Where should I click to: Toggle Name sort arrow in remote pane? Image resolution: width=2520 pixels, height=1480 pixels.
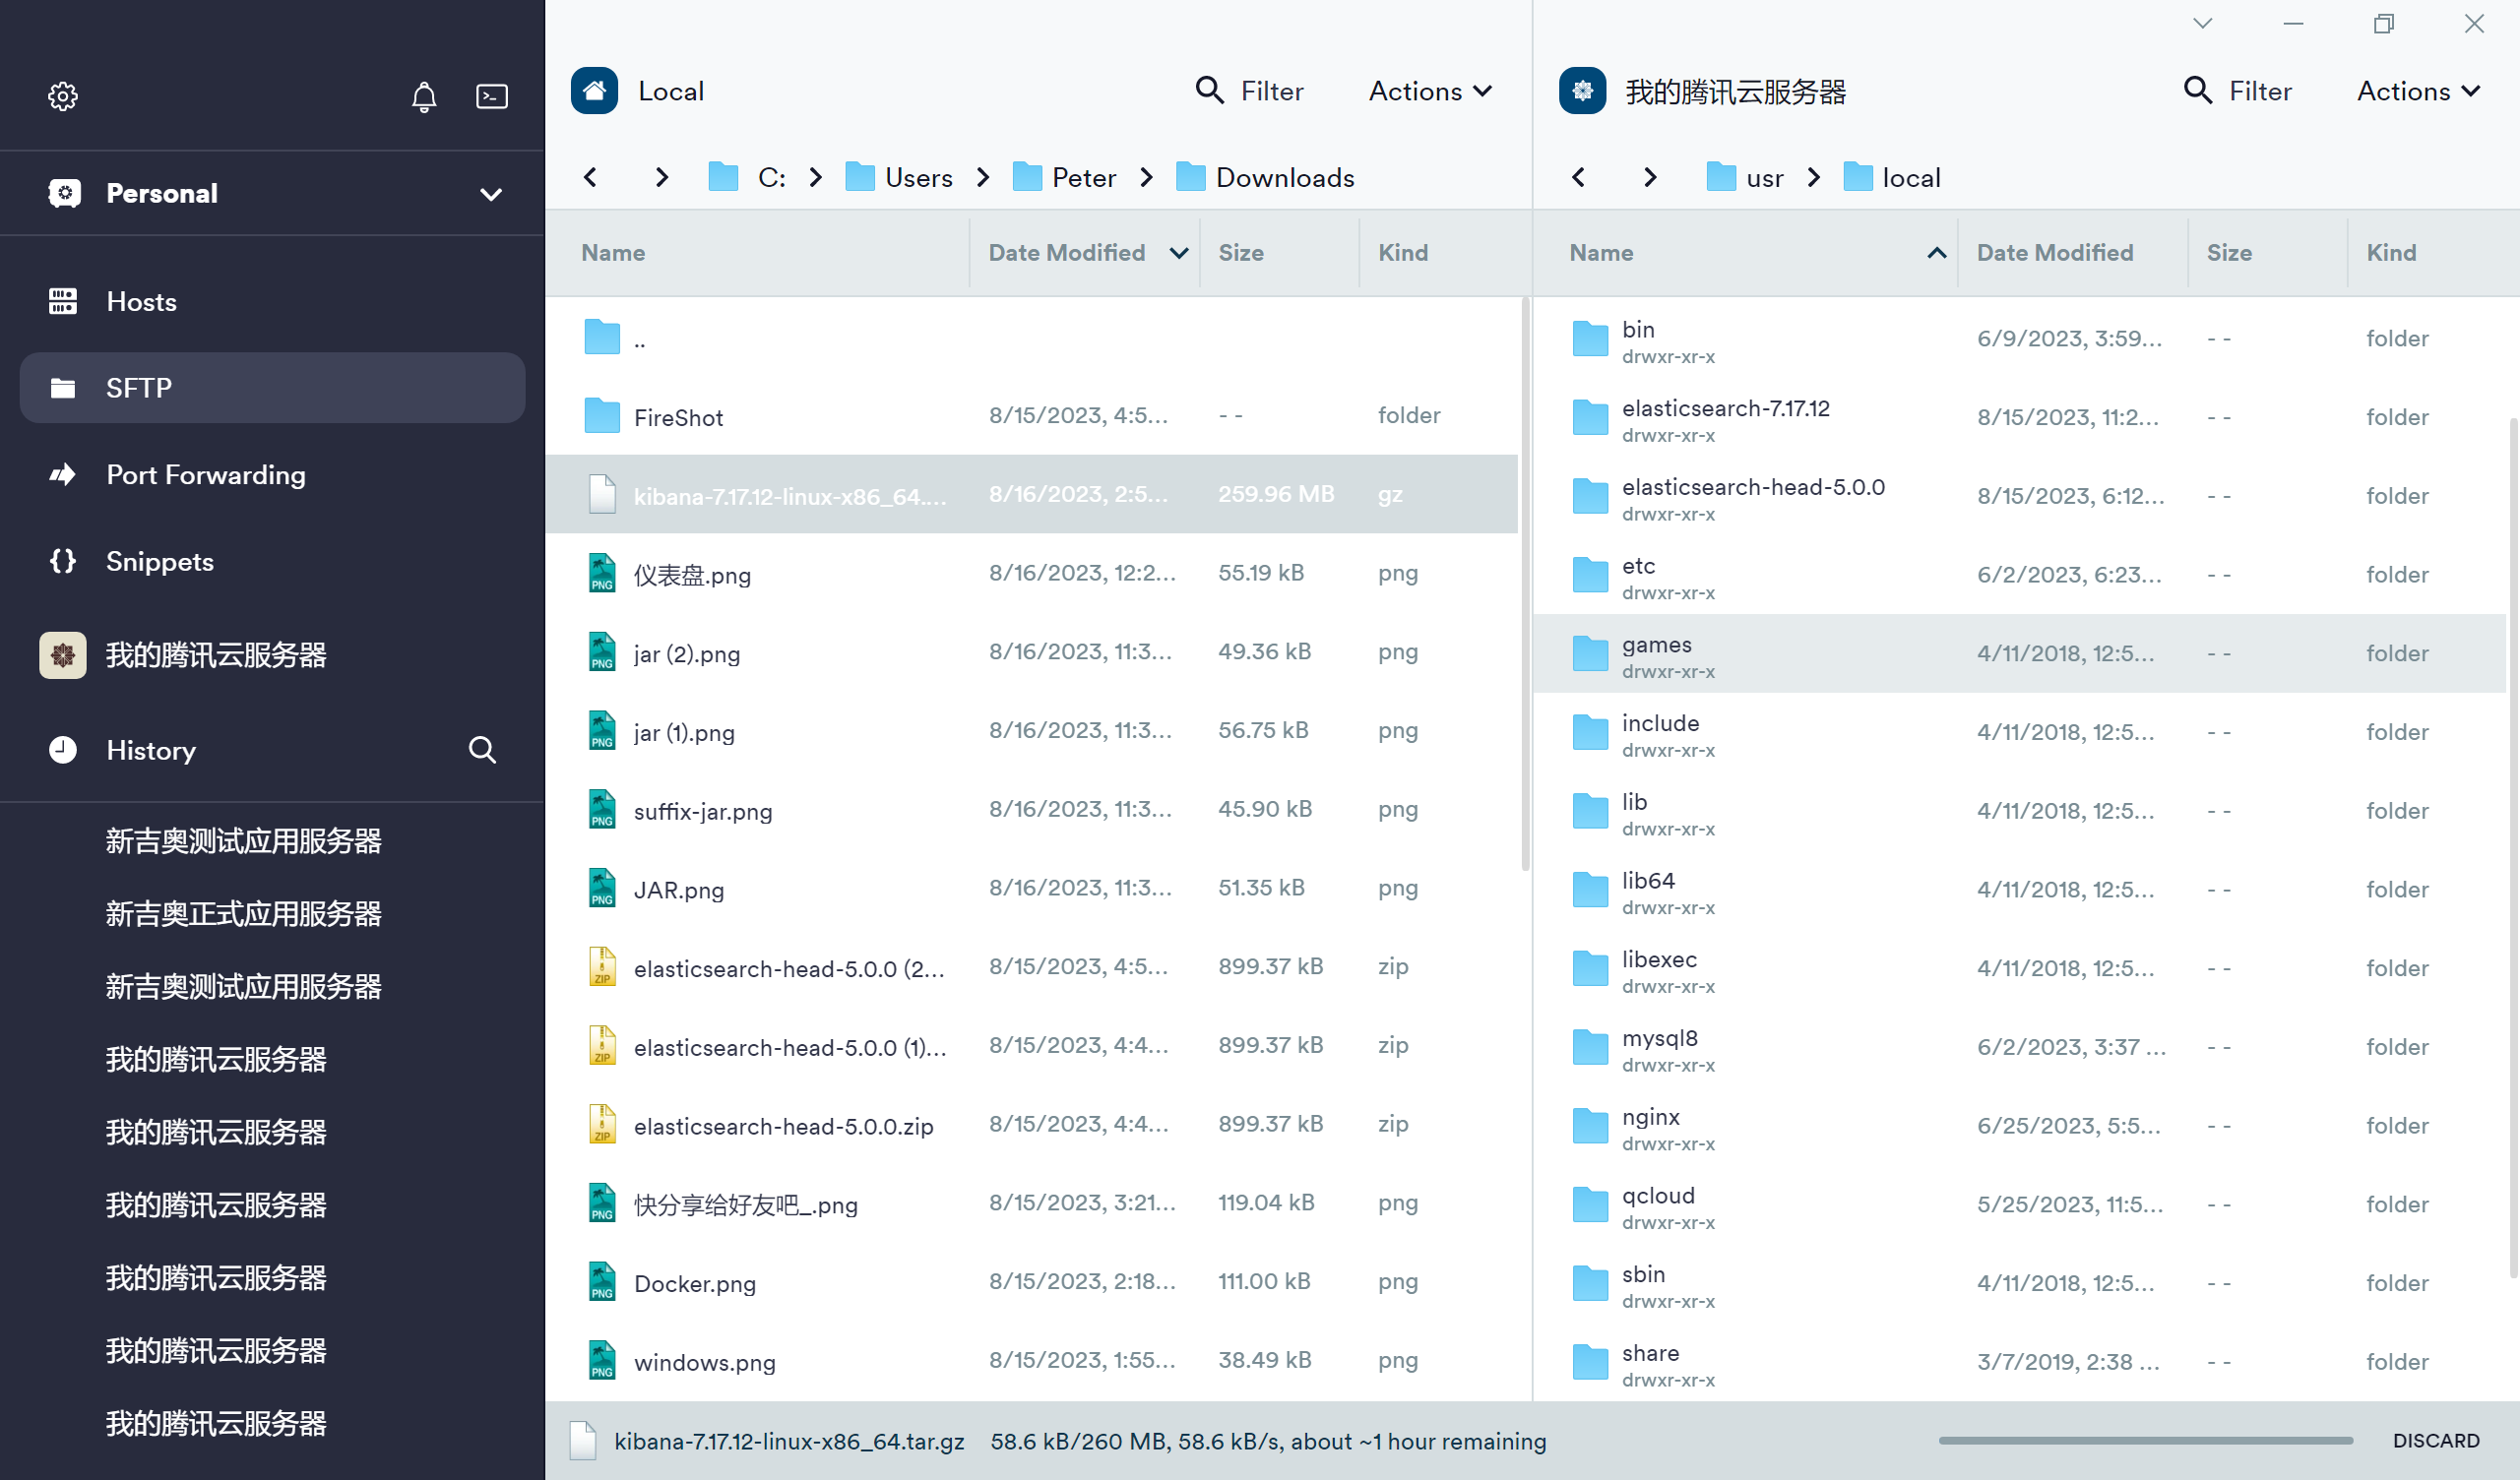click(x=1936, y=253)
